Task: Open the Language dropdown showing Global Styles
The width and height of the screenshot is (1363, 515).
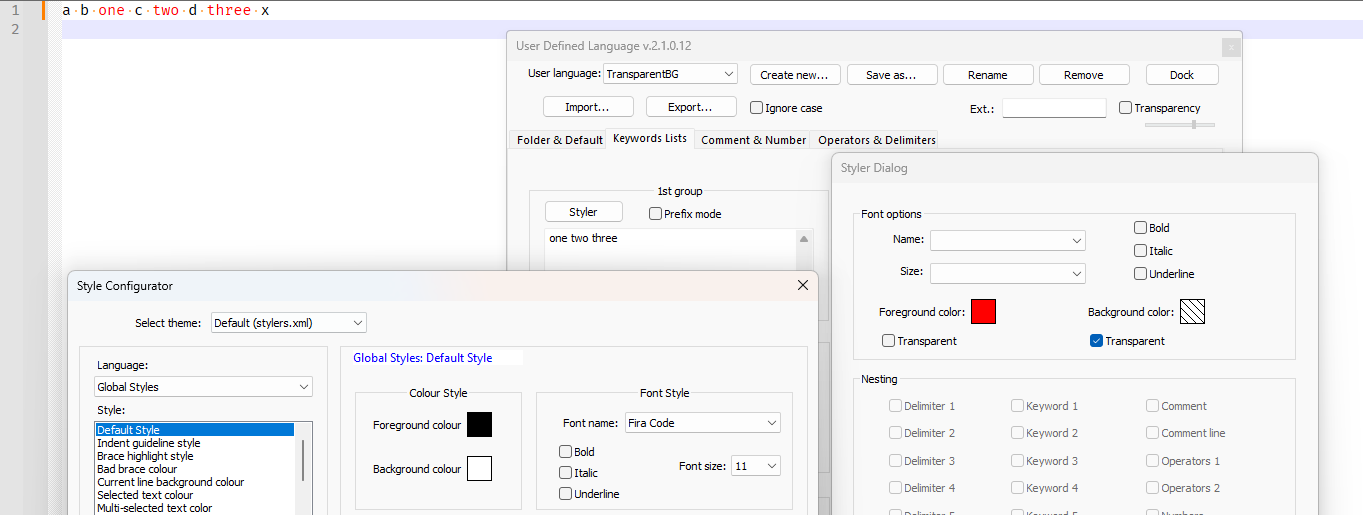Action: tap(203, 387)
